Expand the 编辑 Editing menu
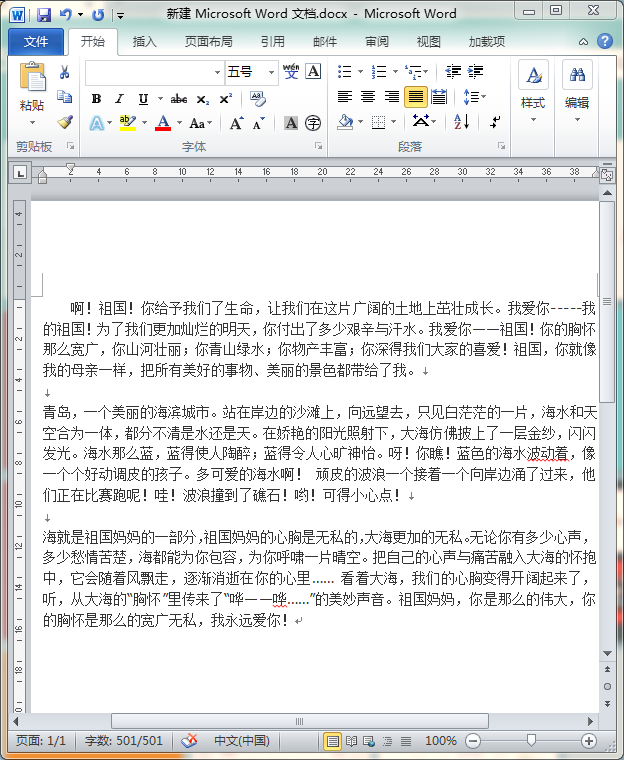Screen dimensions: 624x760 click(x=577, y=91)
